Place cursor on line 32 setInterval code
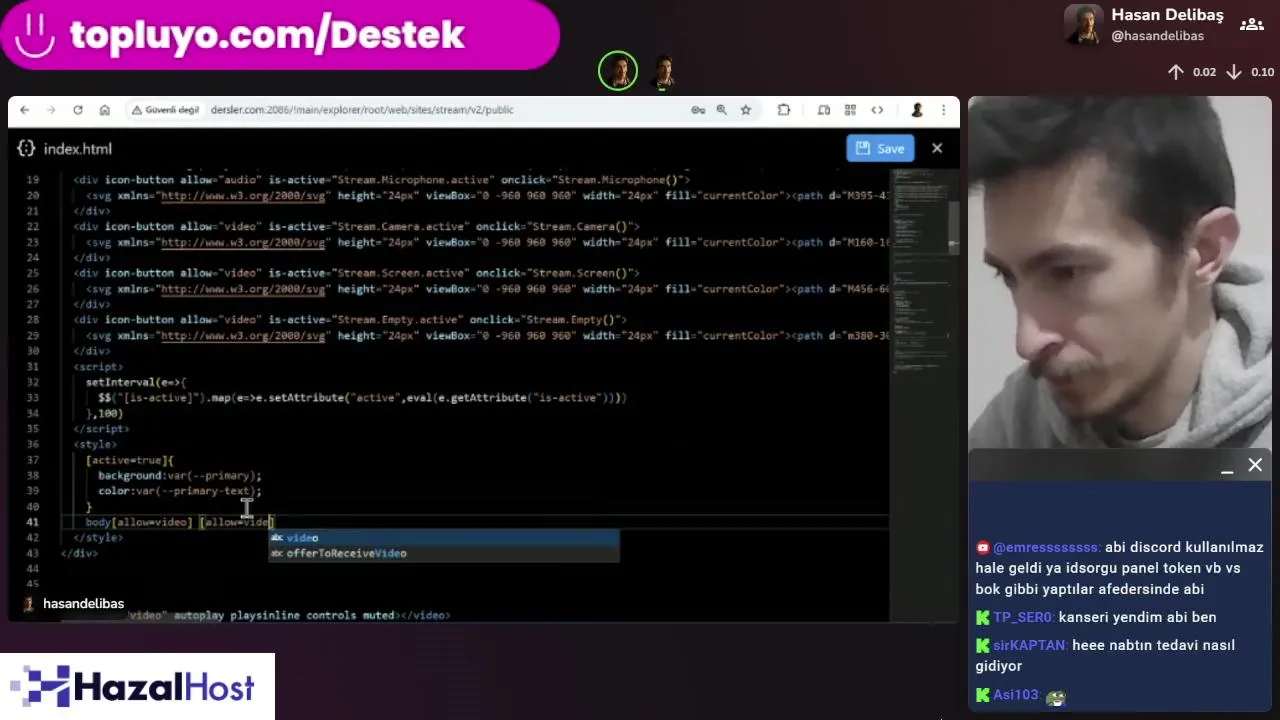This screenshot has width=1280, height=720. pos(136,382)
